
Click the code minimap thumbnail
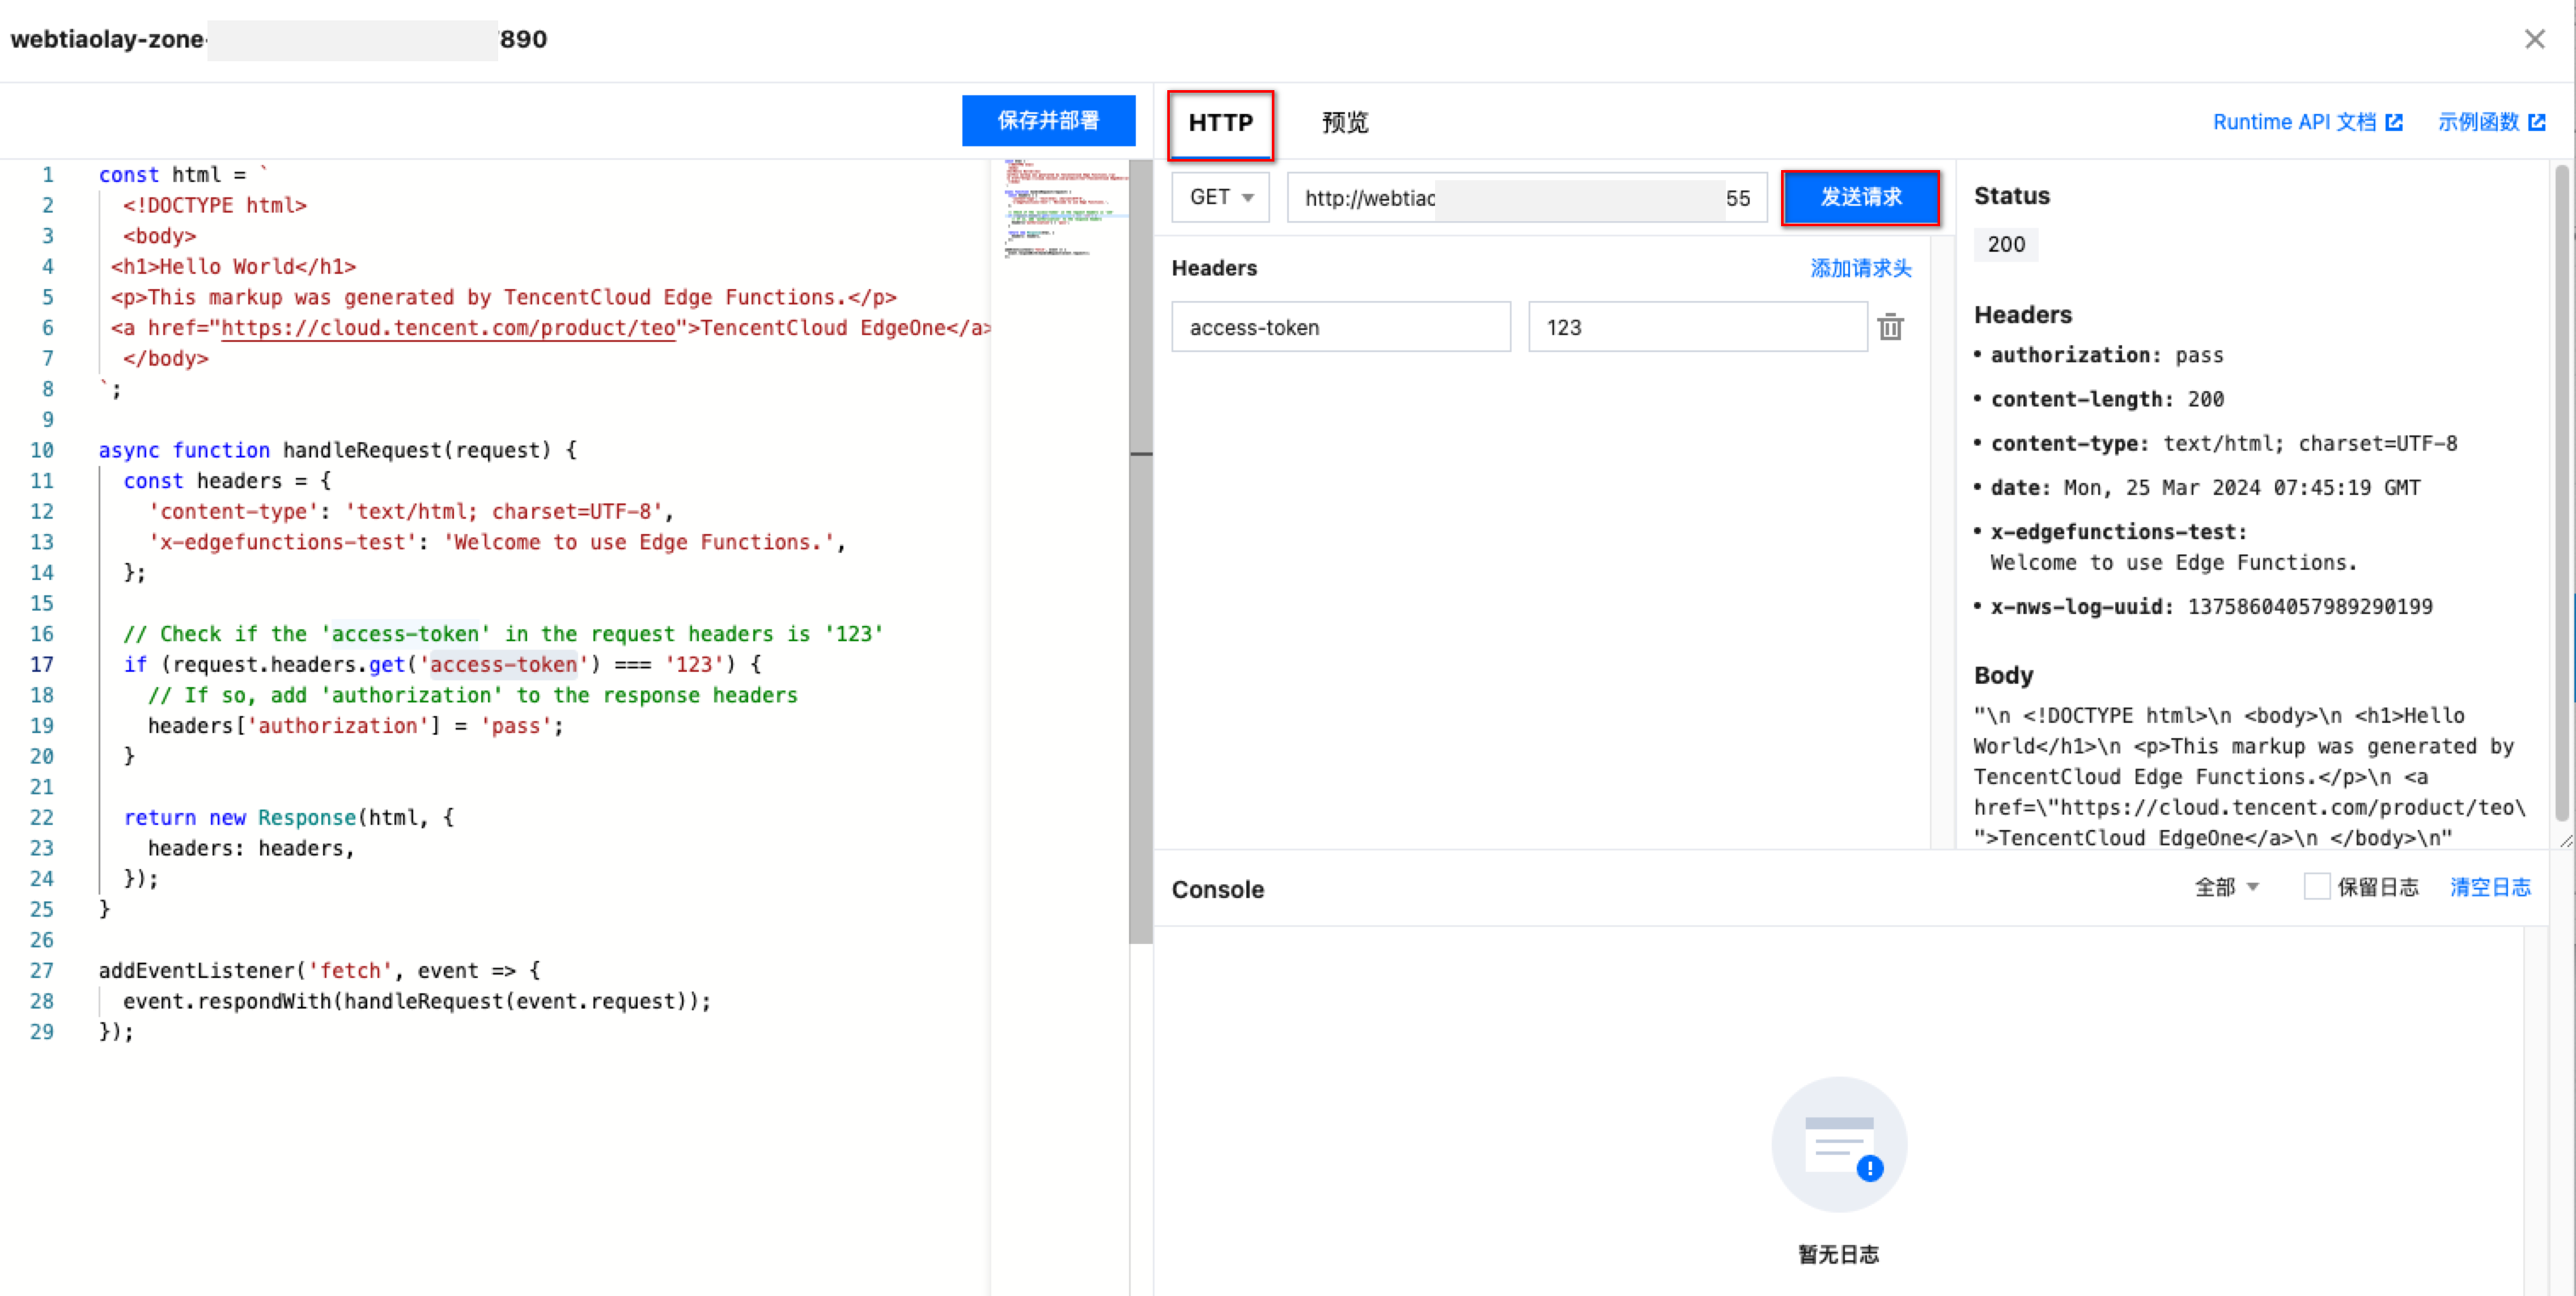click(x=1062, y=208)
